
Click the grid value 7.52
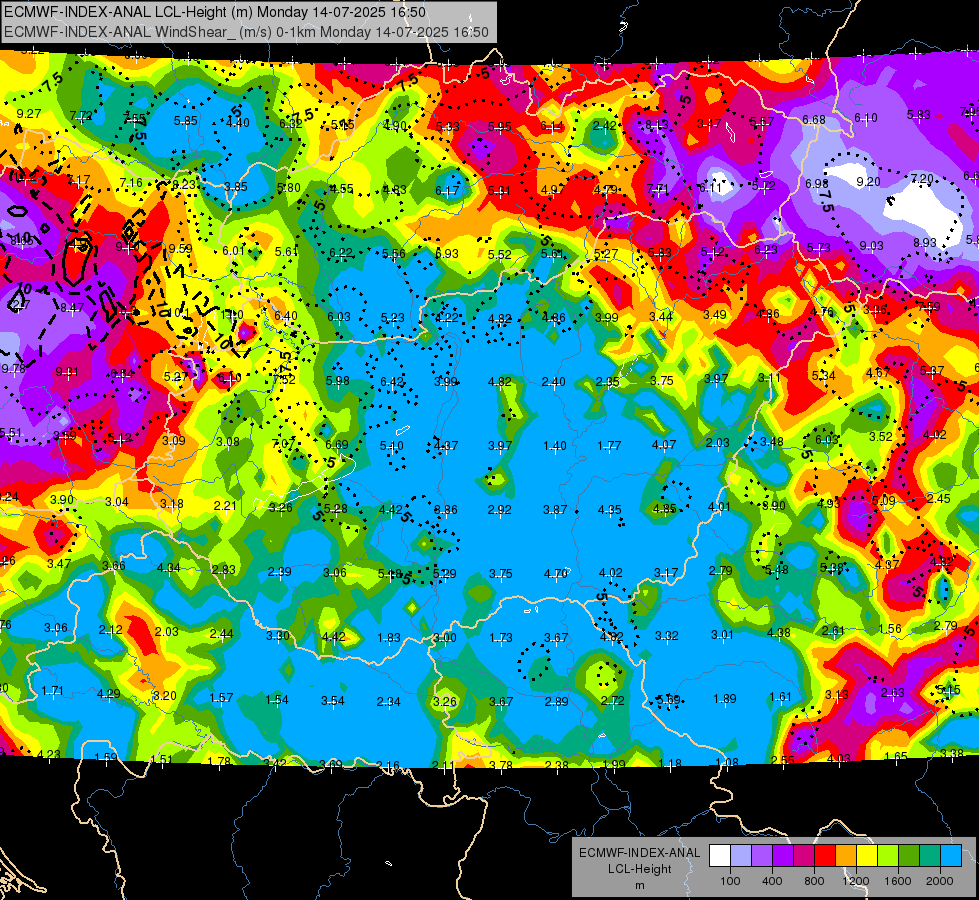[283, 380]
